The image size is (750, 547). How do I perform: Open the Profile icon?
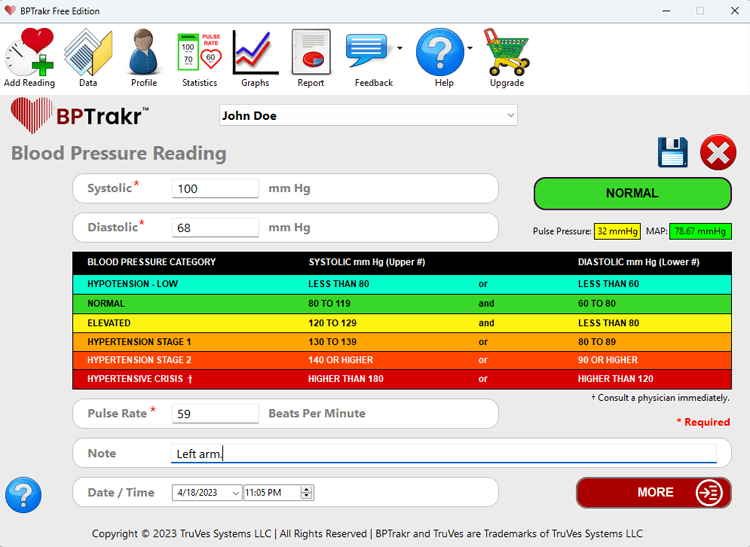(x=144, y=55)
